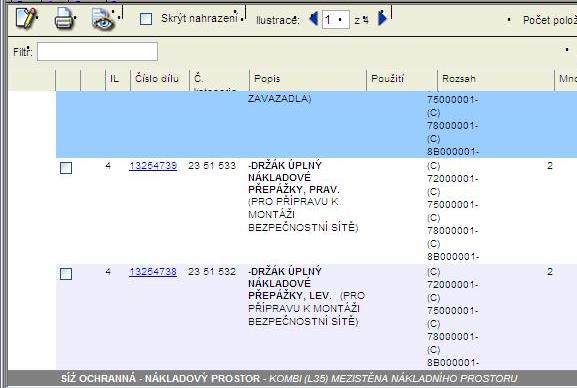Click the printer icon

coord(65,18)
